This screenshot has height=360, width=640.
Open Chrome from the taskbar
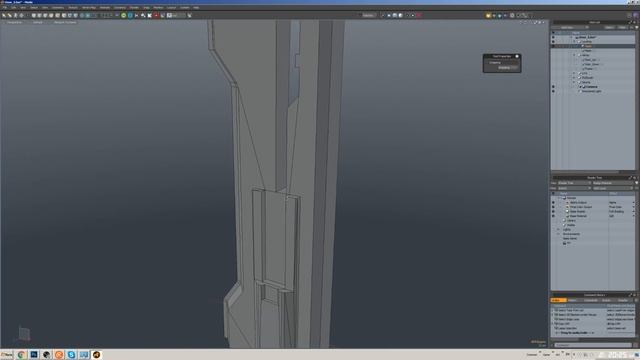pyautogui.click(x=21, y=355)
